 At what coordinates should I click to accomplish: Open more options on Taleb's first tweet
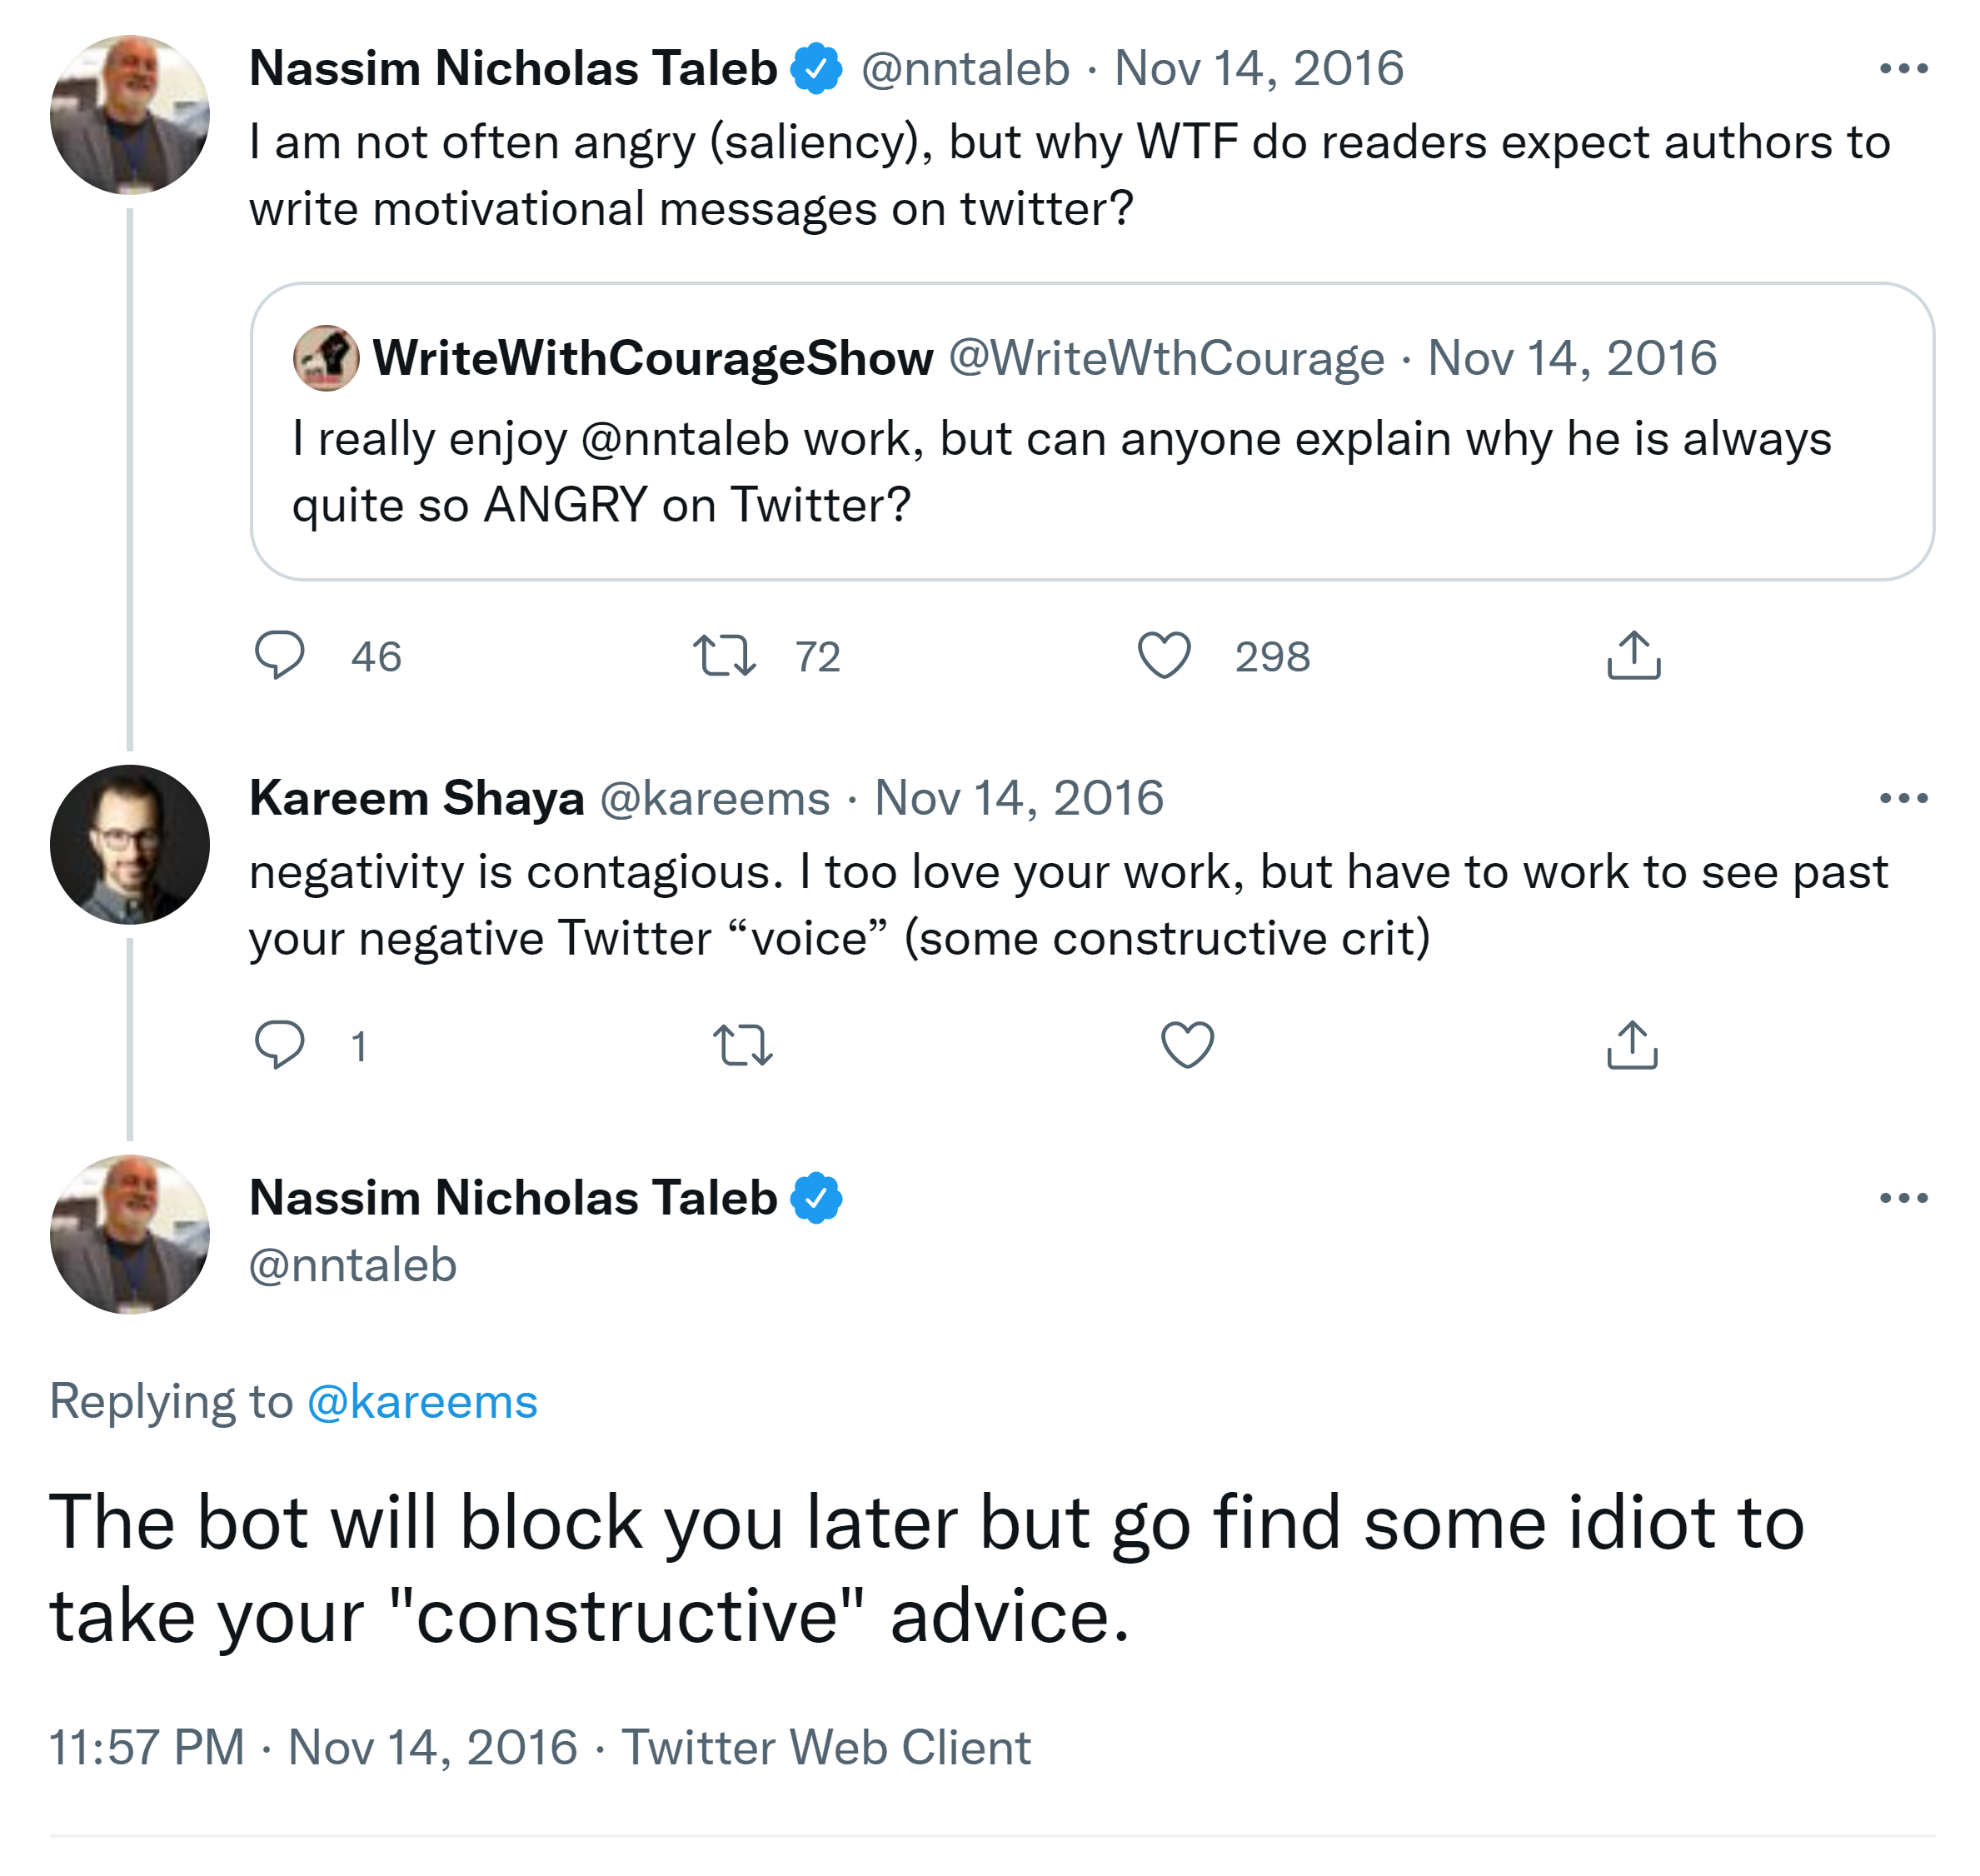click(1903, 69)
